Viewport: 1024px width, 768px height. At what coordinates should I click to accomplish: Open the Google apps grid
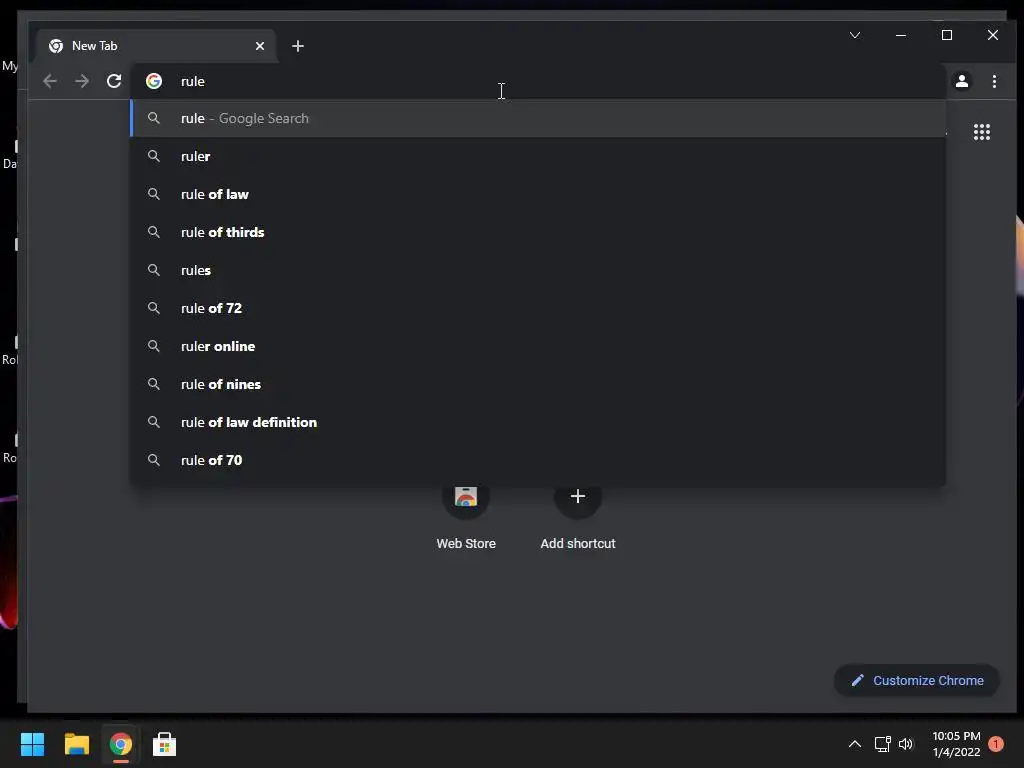(982, 132)
